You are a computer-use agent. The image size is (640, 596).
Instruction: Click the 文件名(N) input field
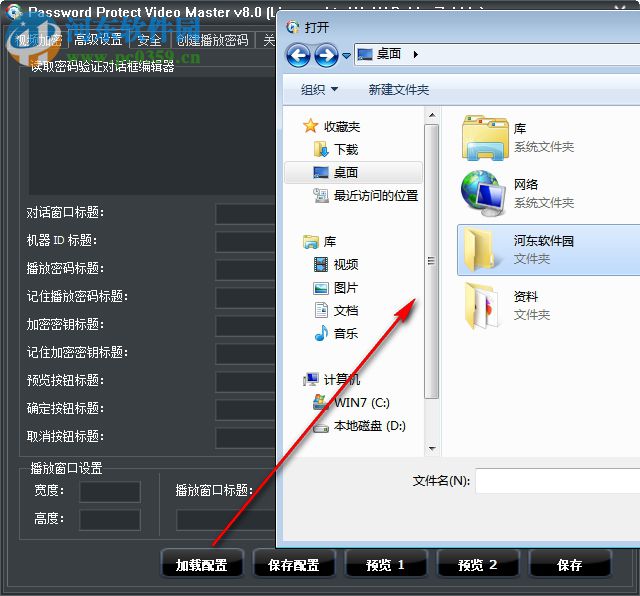click(558, 481)
